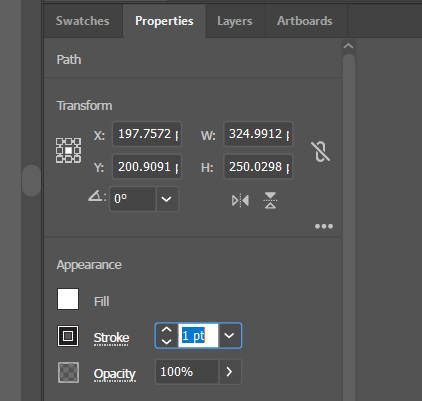This screenshot has width=422, height=401.
Task: Click the Path object label
Action: [x=69, y=60]
